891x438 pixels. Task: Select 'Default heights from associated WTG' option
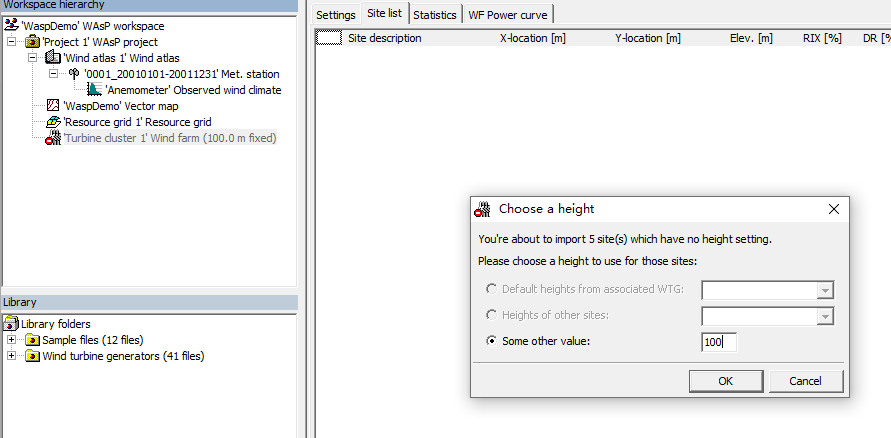pyautogui.click(x=491, y=290)
